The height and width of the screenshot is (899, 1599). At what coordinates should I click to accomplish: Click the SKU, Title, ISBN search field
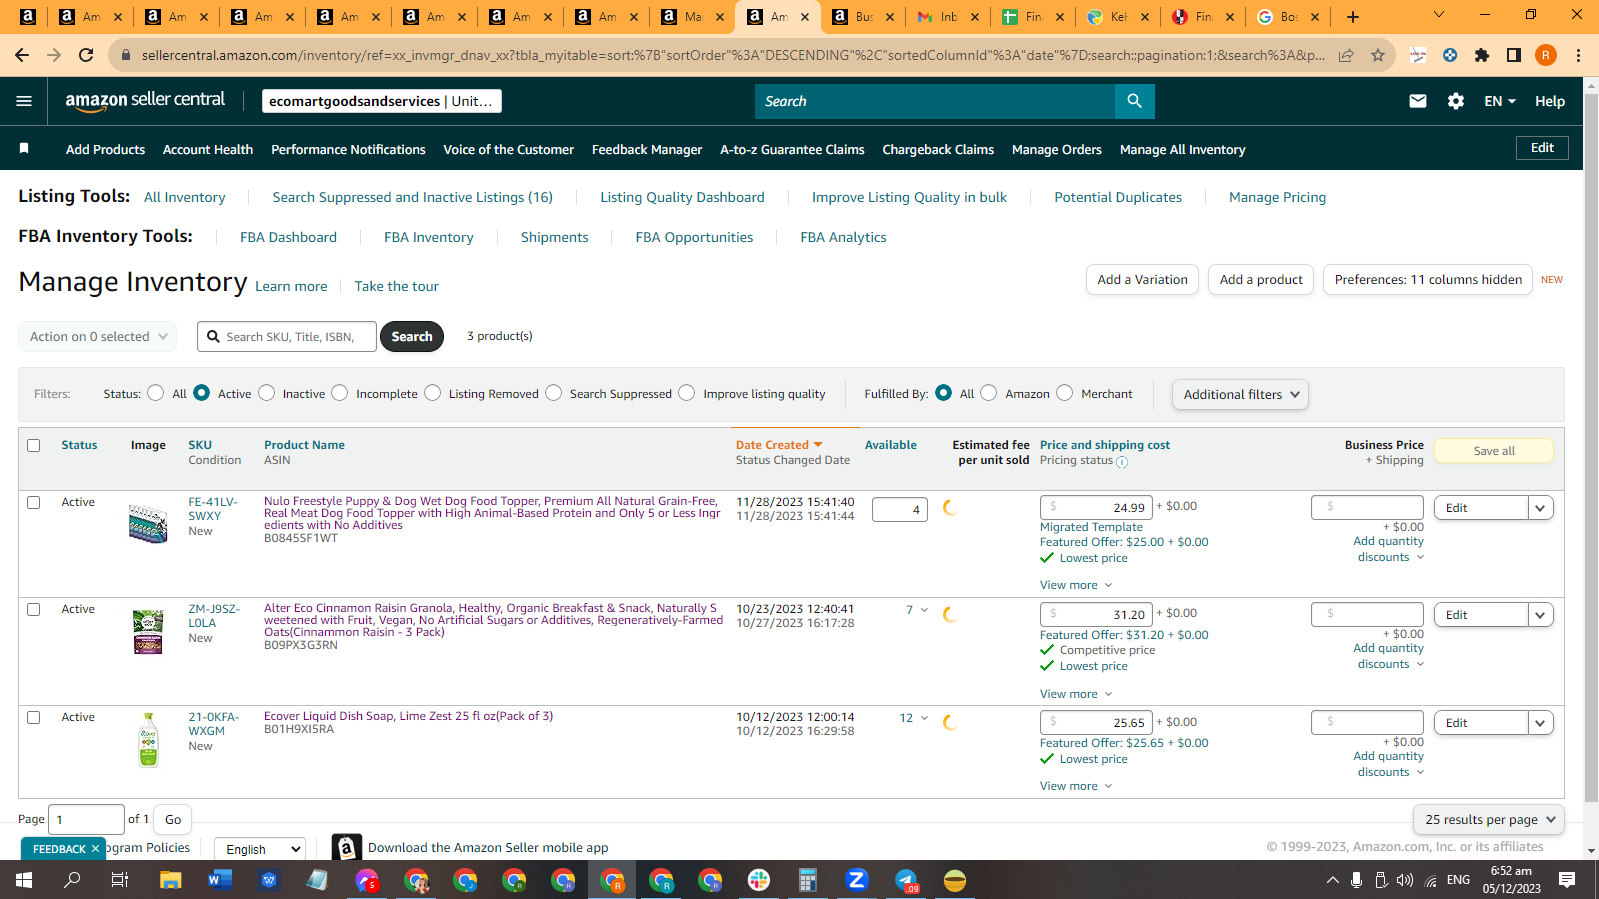287,337
